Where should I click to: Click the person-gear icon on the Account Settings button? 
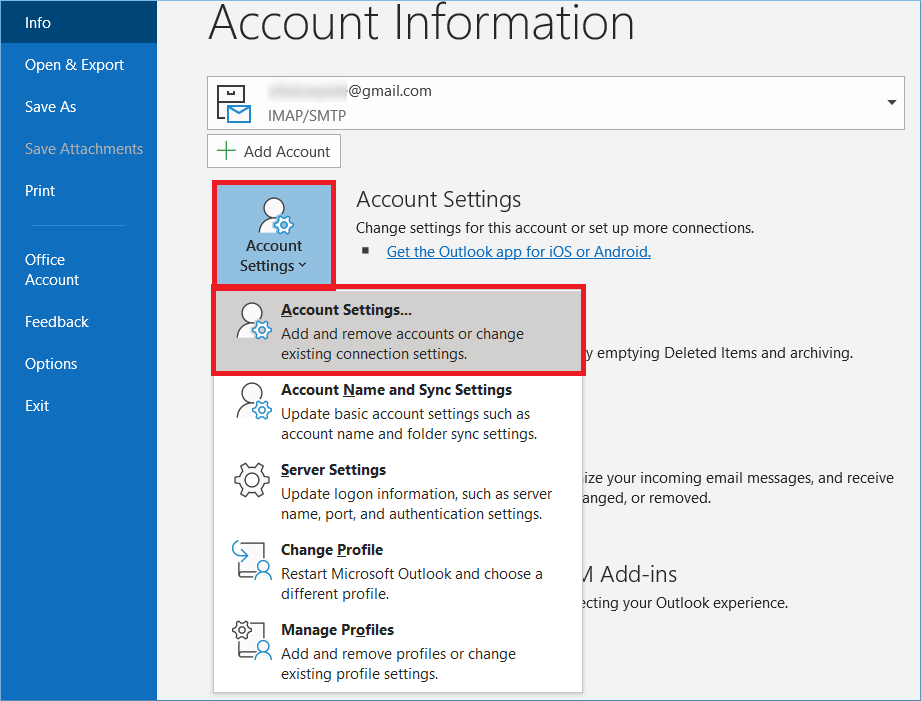pyautogui.click(x=275, y=216)
